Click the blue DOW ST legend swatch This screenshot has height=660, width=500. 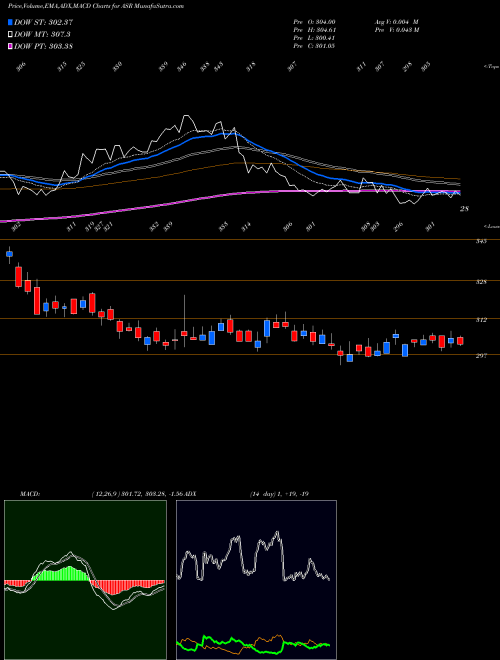tap(11, 22)
